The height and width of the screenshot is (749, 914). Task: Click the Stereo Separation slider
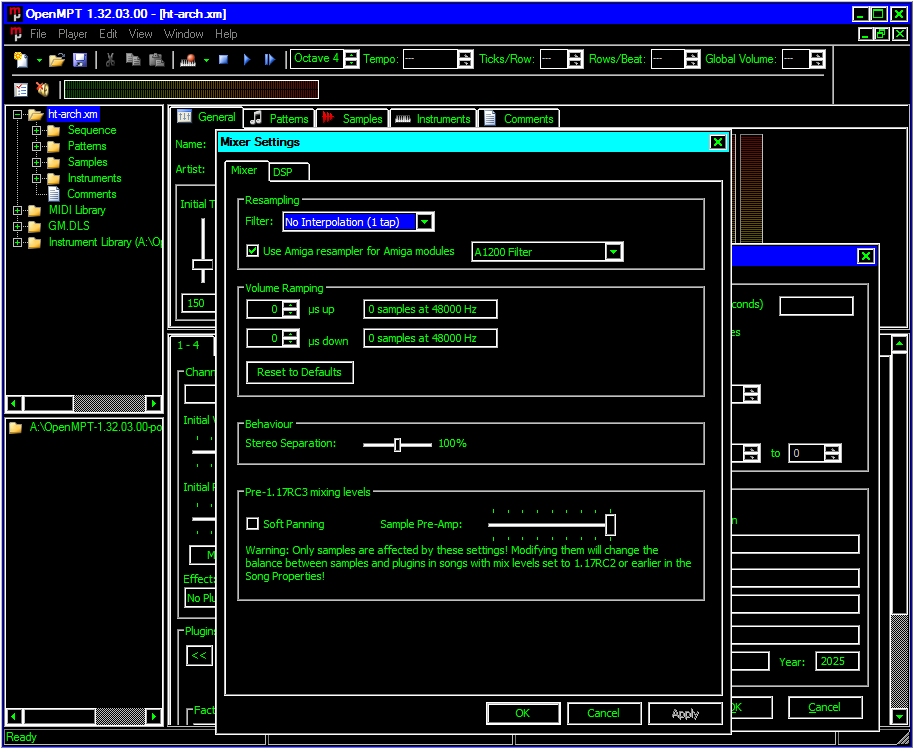pyautogui.click(x=398, y=445)
